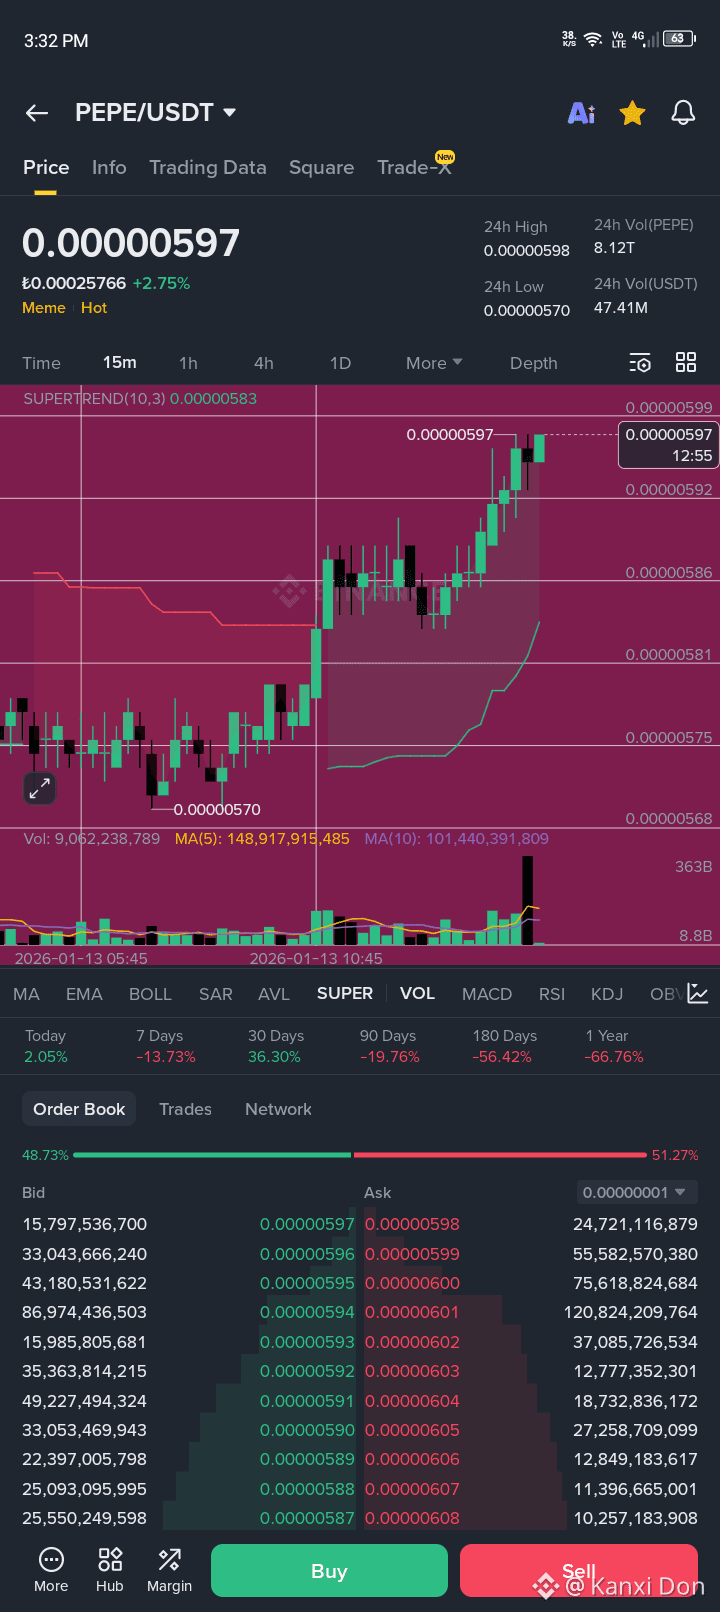Toggle the favorite star for PEPE/USDT
This screenshot has width=720, height=1612.
[x=632, y=113]
